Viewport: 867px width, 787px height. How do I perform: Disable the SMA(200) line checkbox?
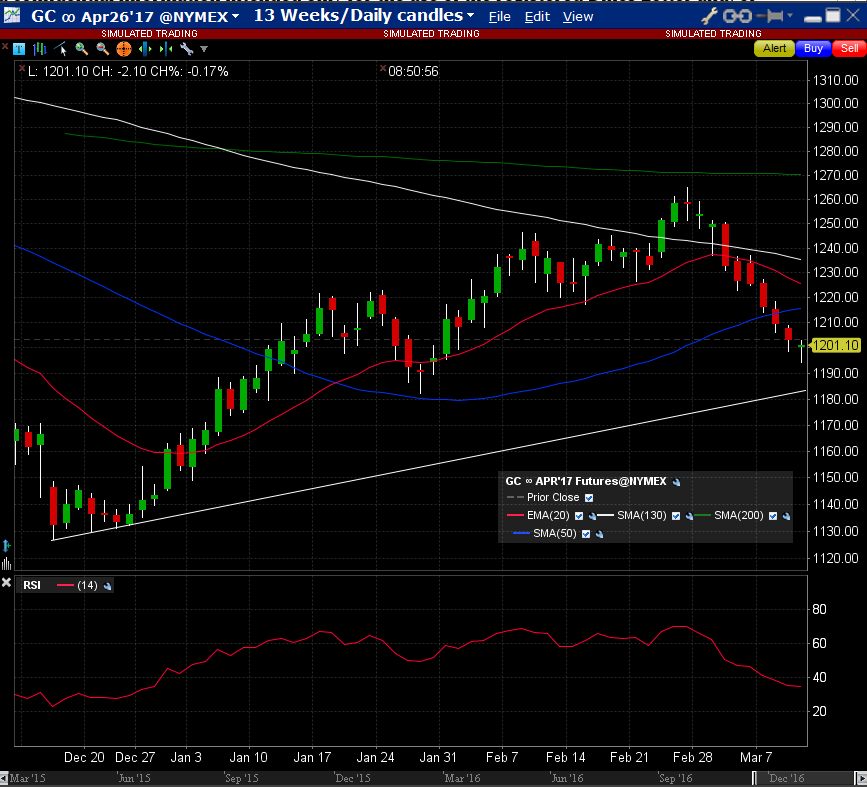click(x=772, y=516)
